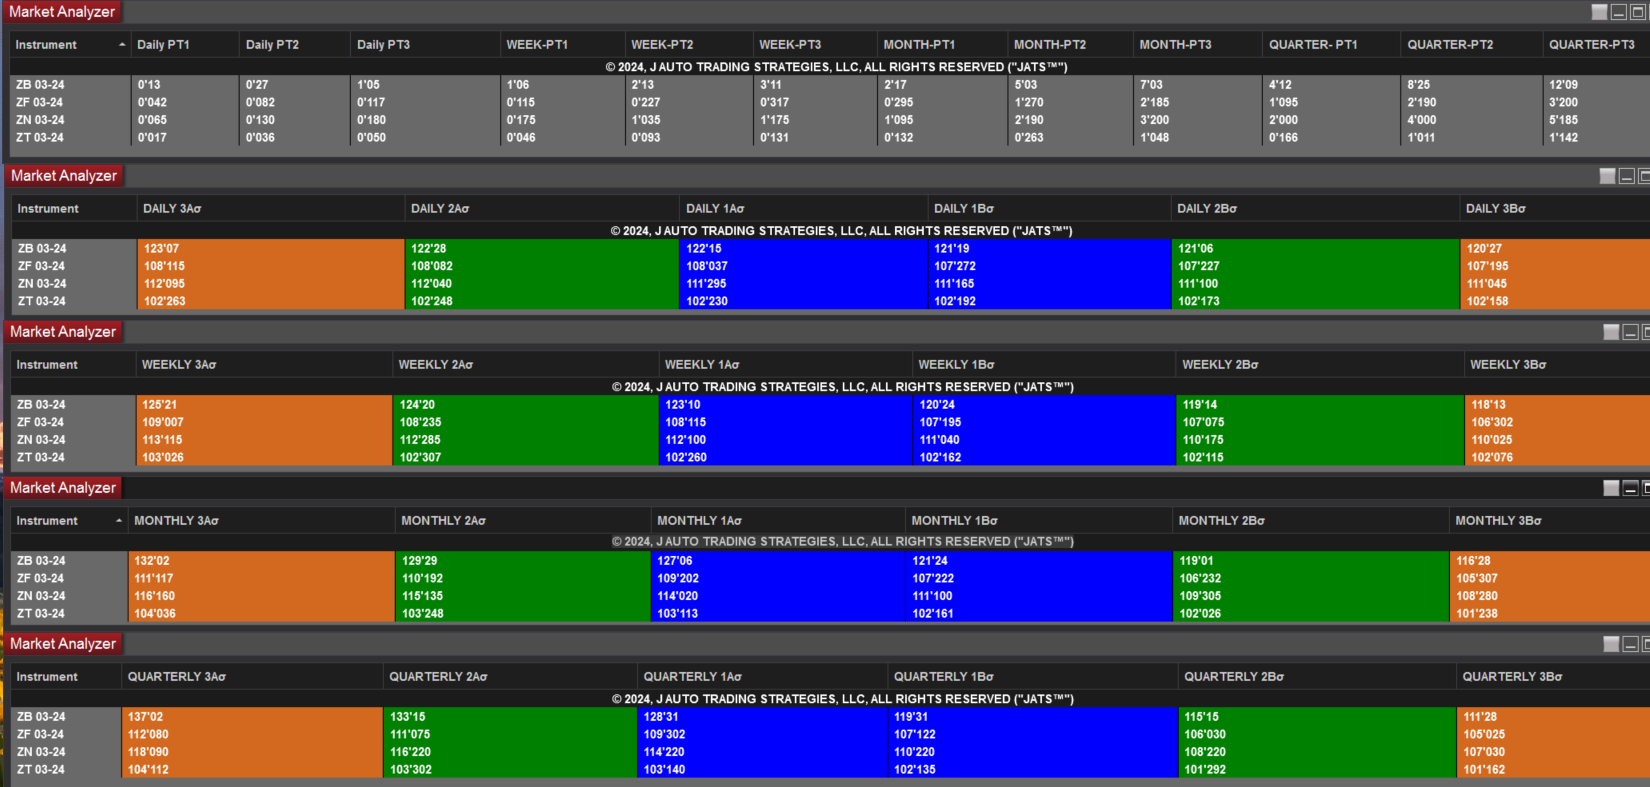Maximize the Daily PT1 Market Analyzer window
The width and height of the screenshot is (1650, 787).
coord(1638,12)
